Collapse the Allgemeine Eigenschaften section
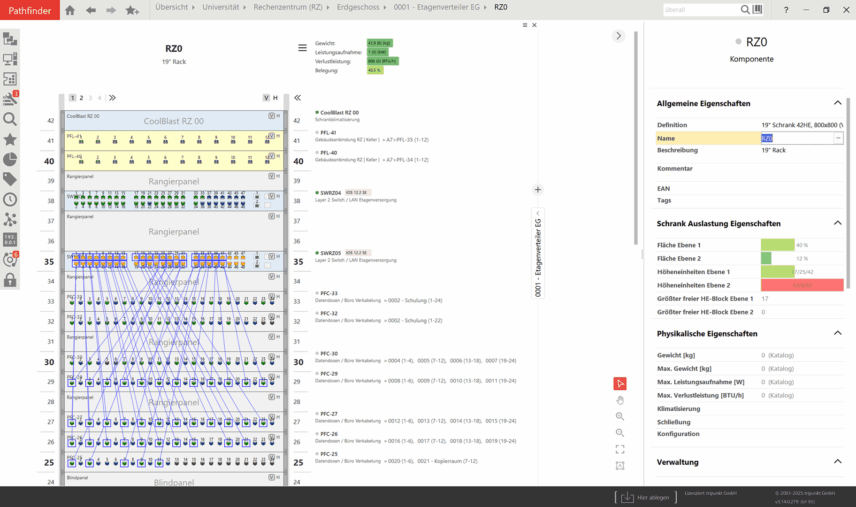This screenshot has width=856, height=507. click(837, 103)
